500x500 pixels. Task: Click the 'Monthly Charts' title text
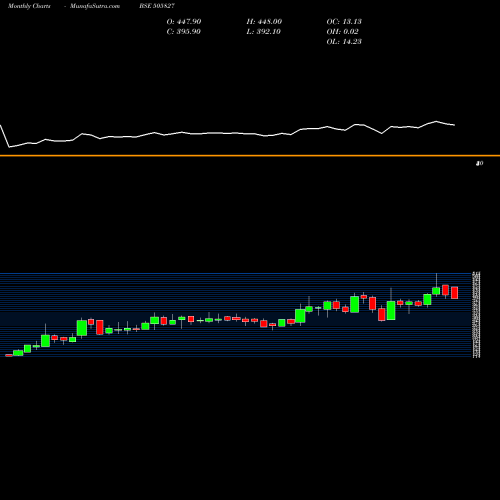tap(29, 6)
